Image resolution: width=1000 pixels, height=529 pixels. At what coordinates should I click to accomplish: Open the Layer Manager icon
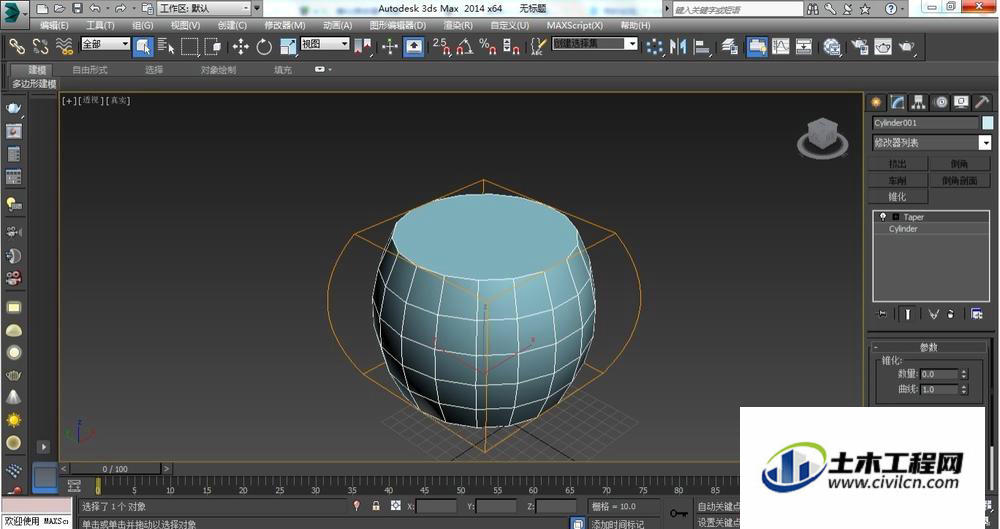[x=730, y=47]
